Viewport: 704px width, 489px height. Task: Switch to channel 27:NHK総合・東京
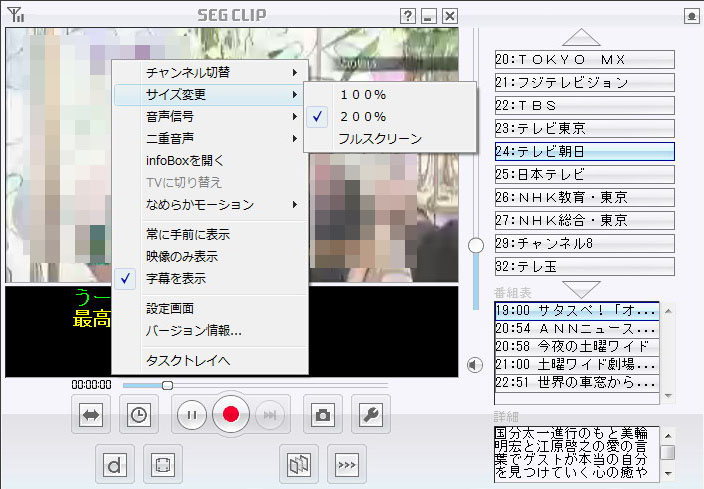pos(585,221)
